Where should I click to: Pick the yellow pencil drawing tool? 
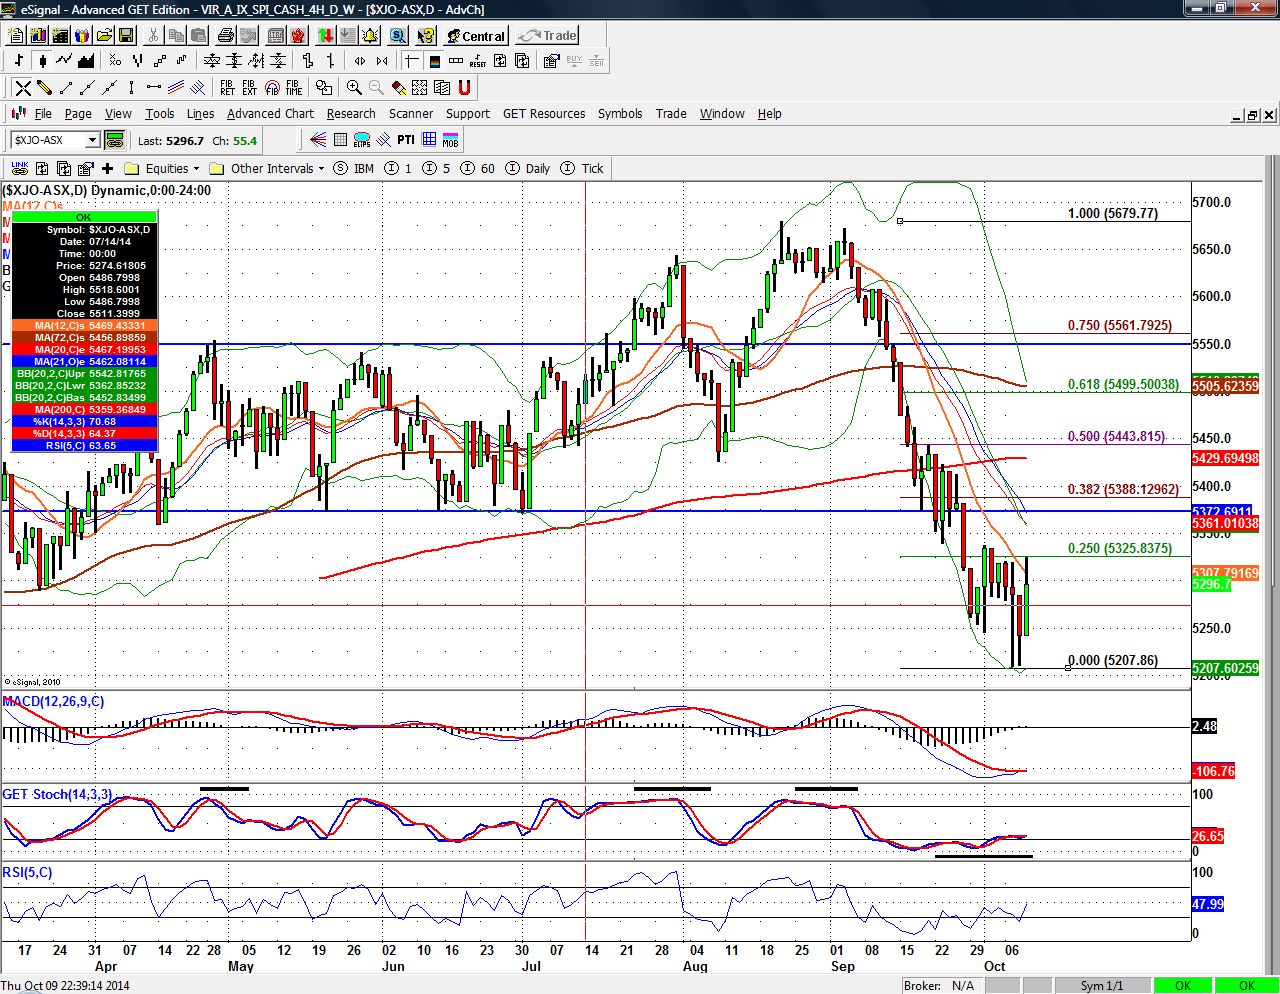[x=44, y=88]
